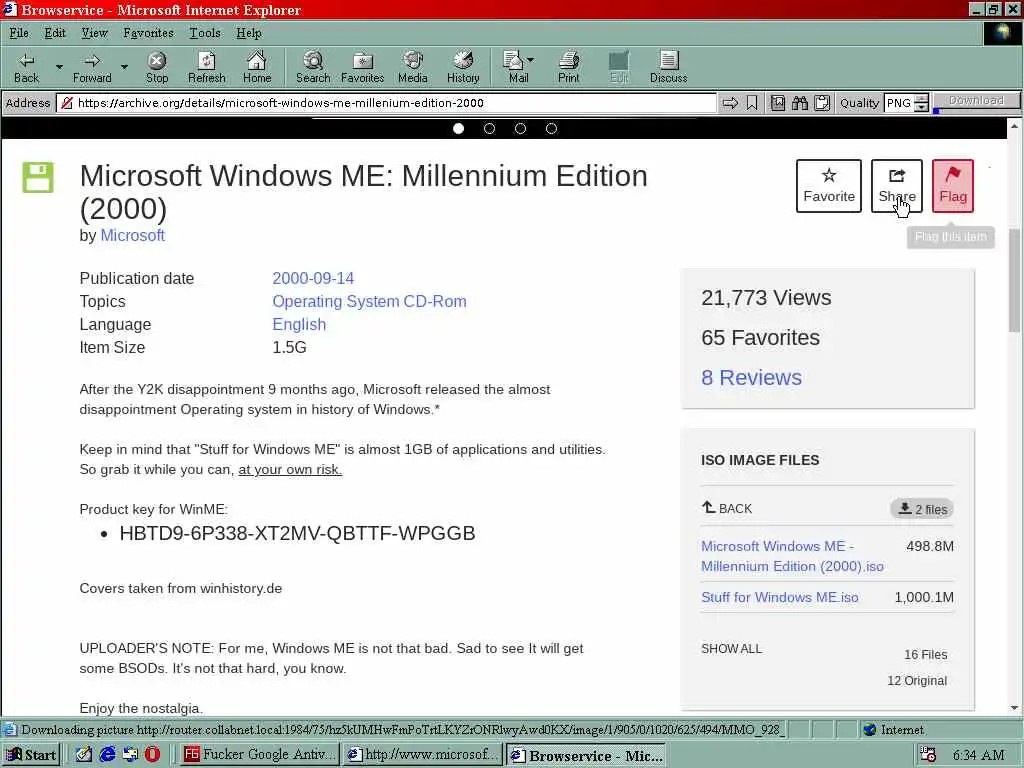
Task: Flag this item with the Flag button
Action: pyautogui.click(x=953, y=186)
